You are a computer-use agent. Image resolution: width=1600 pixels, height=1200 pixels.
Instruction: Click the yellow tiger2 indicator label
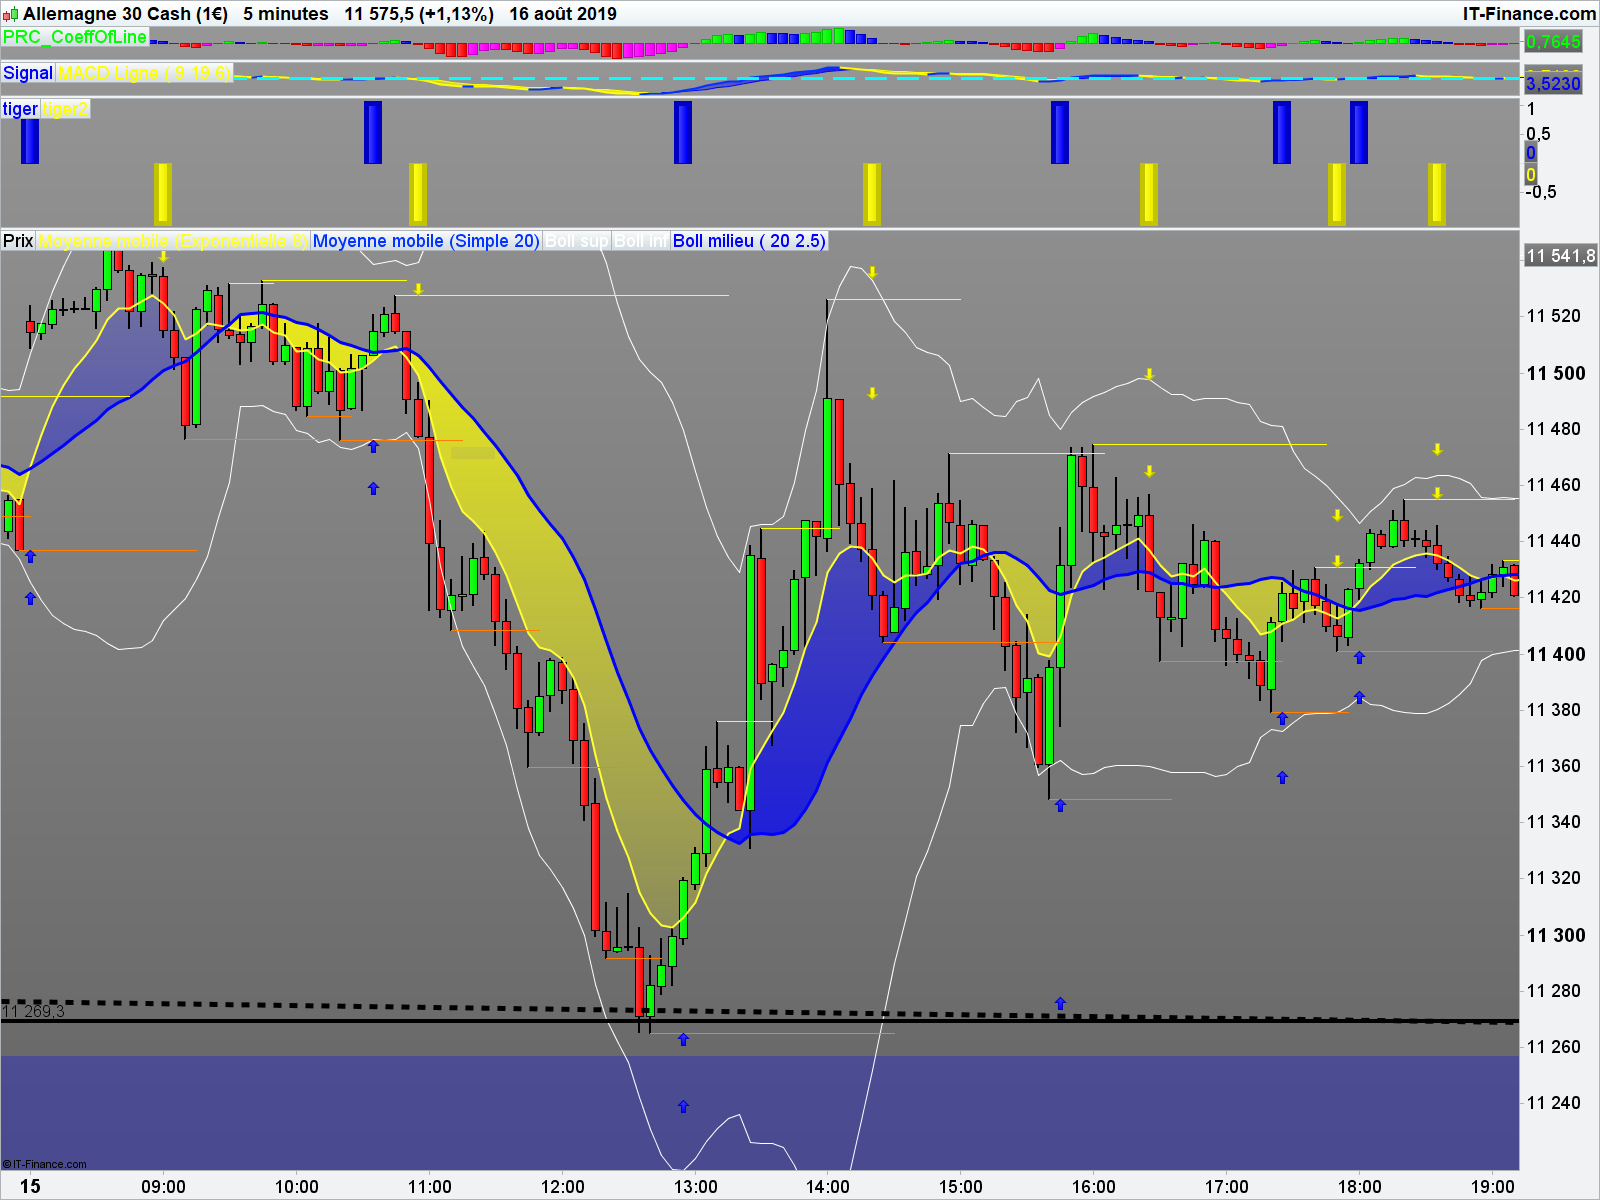[x=65, y=109]
